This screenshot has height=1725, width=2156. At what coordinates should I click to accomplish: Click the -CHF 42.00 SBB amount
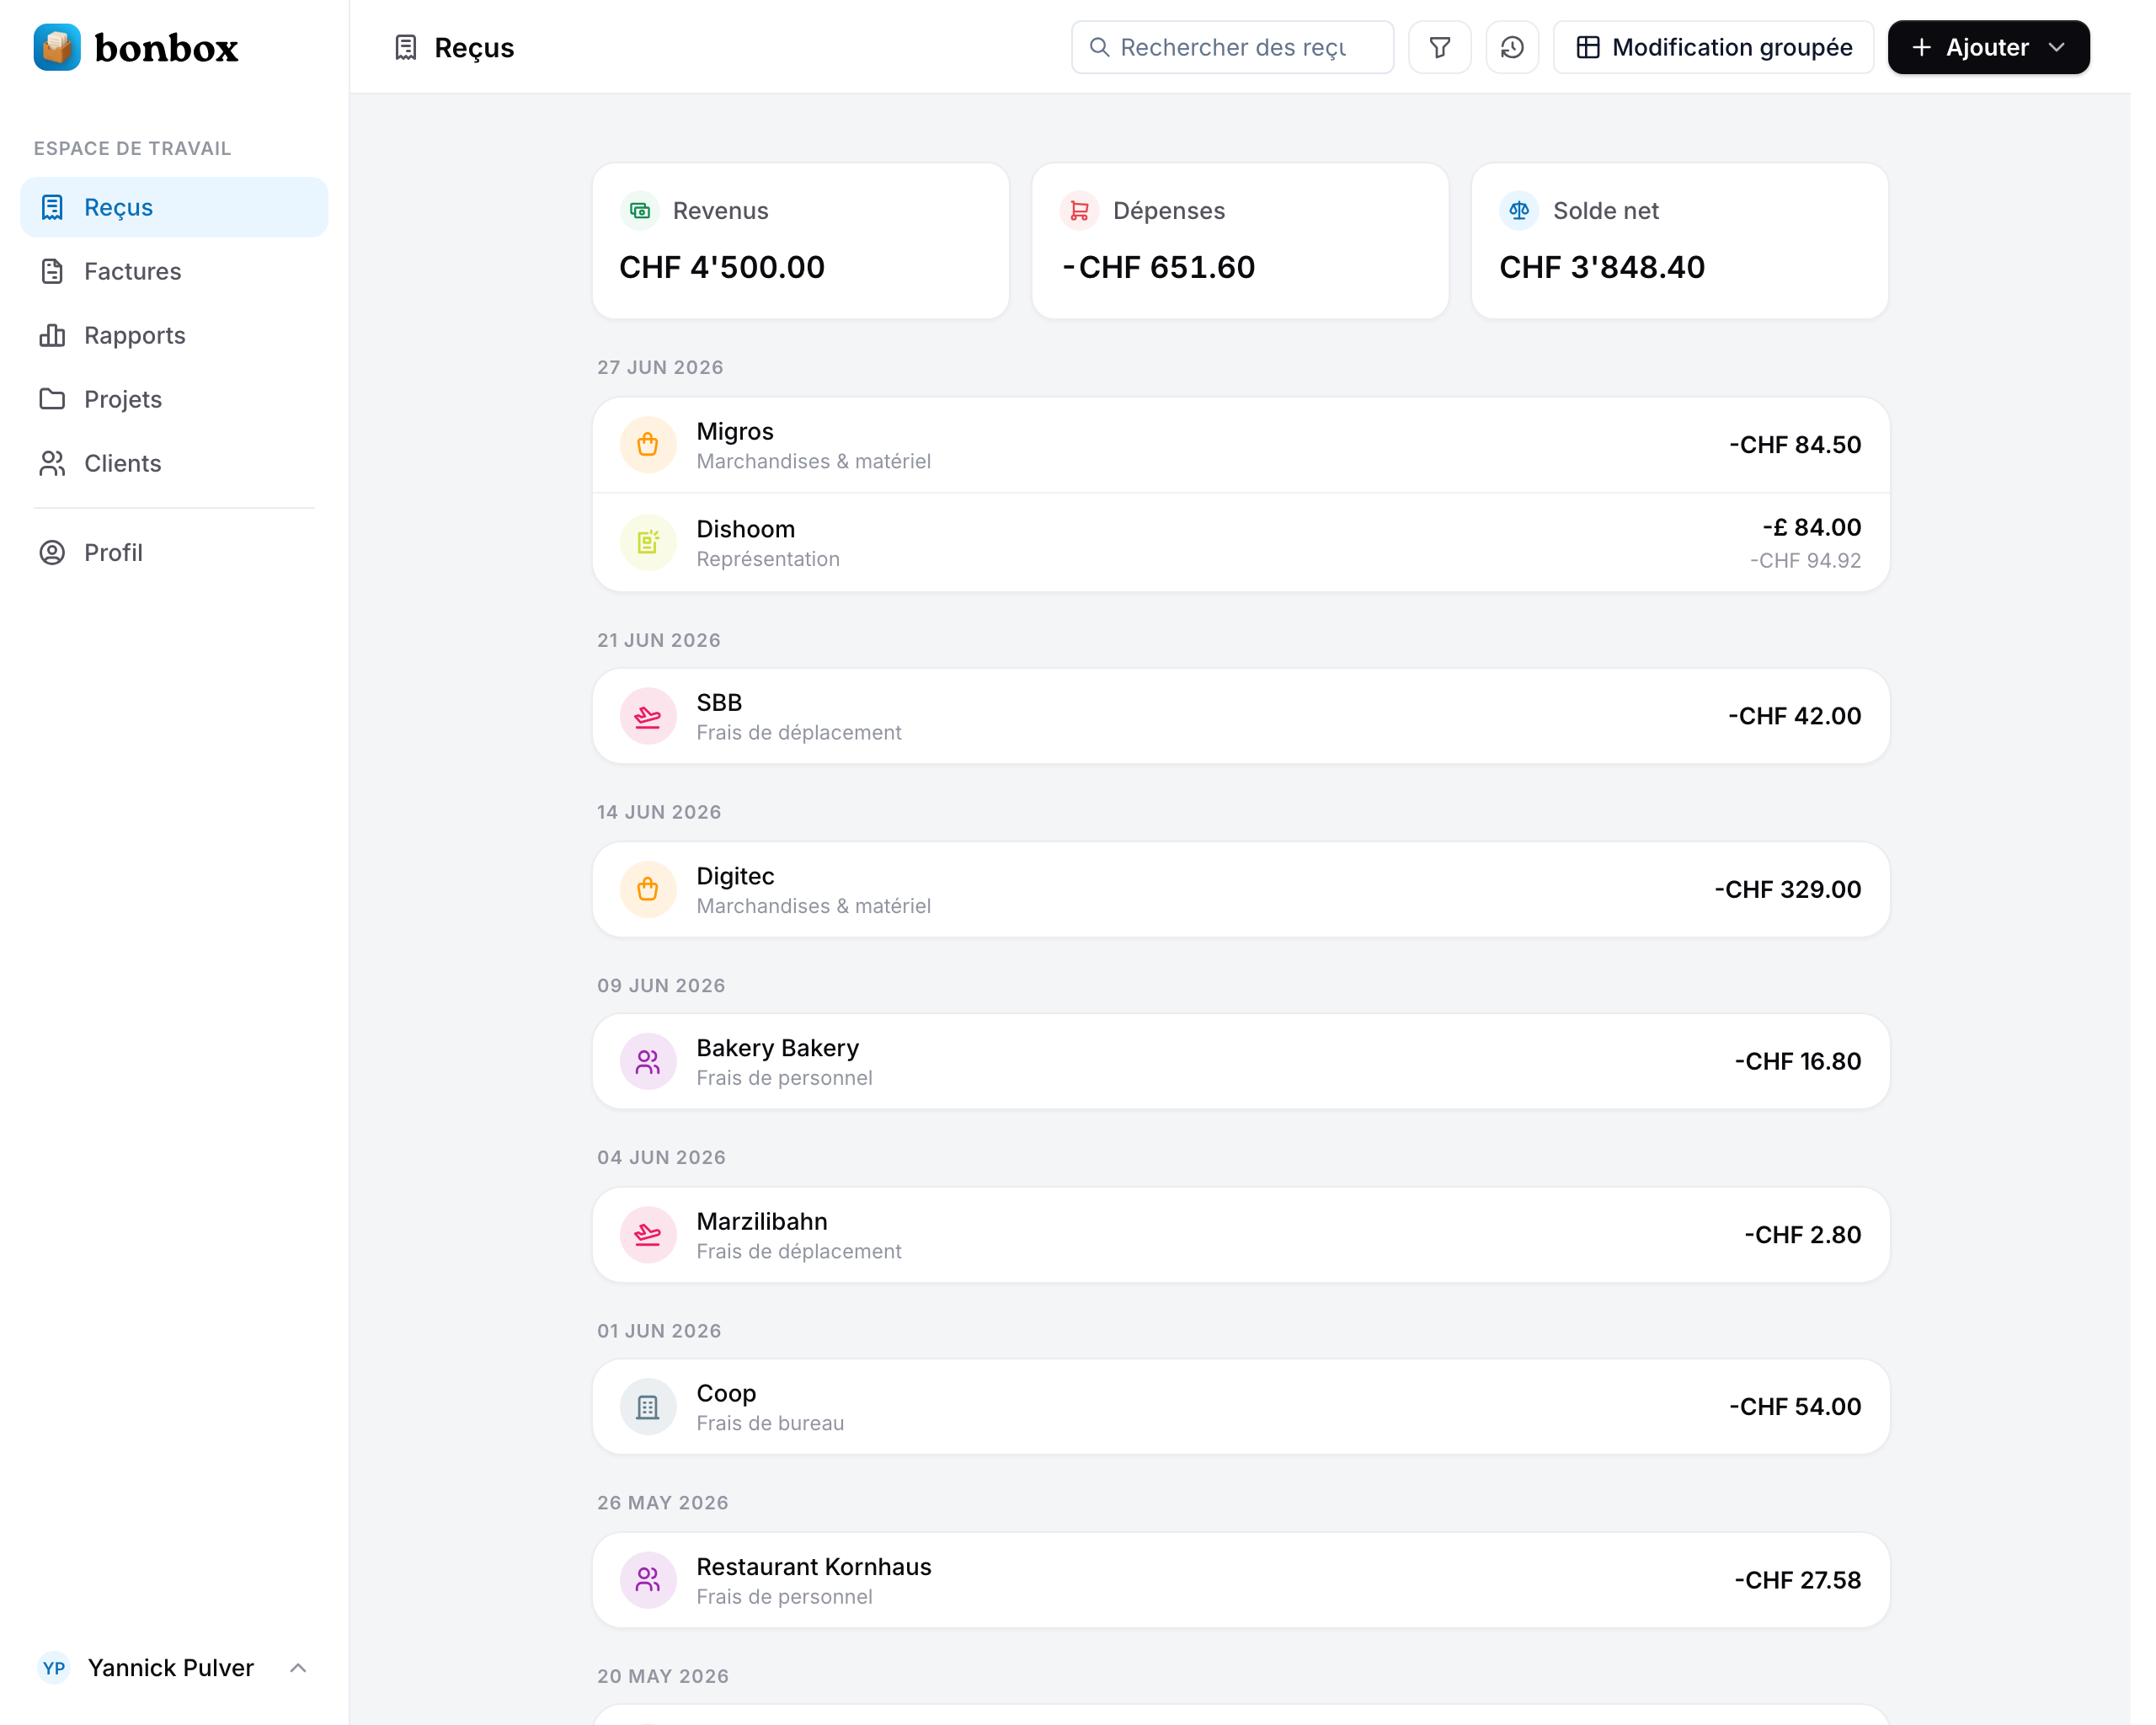(x=1794, y=716)
